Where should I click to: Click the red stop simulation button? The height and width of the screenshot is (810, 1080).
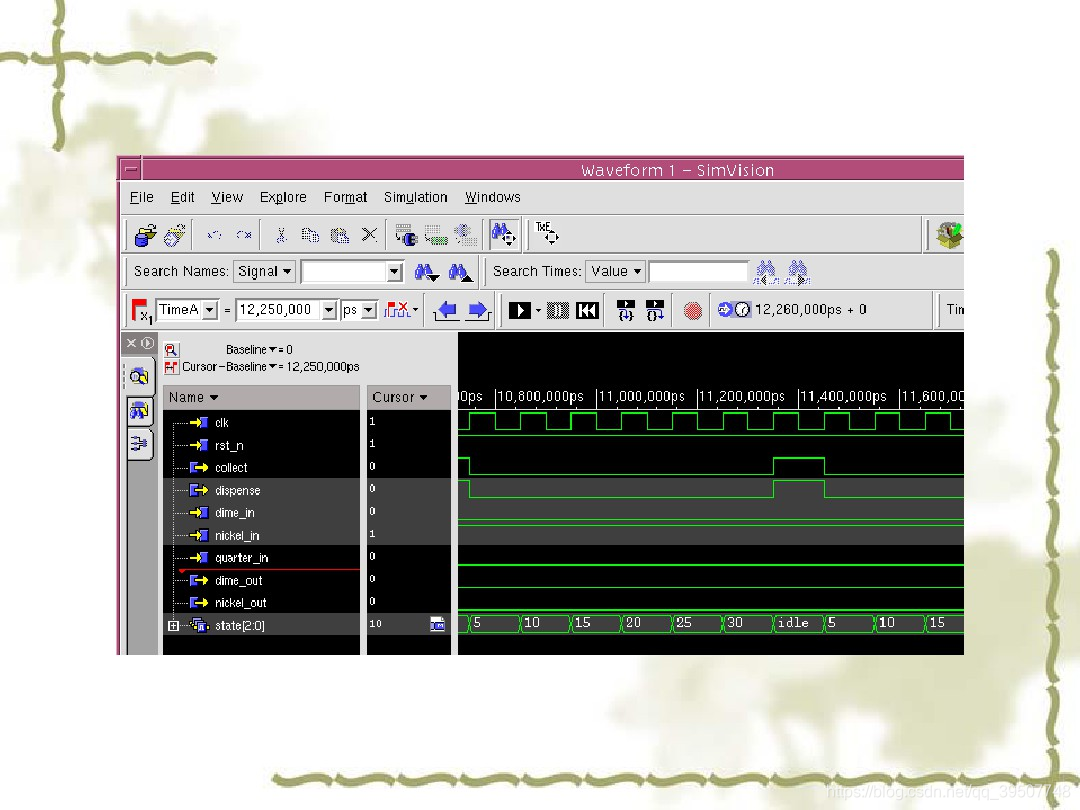[x=692, y=311]
